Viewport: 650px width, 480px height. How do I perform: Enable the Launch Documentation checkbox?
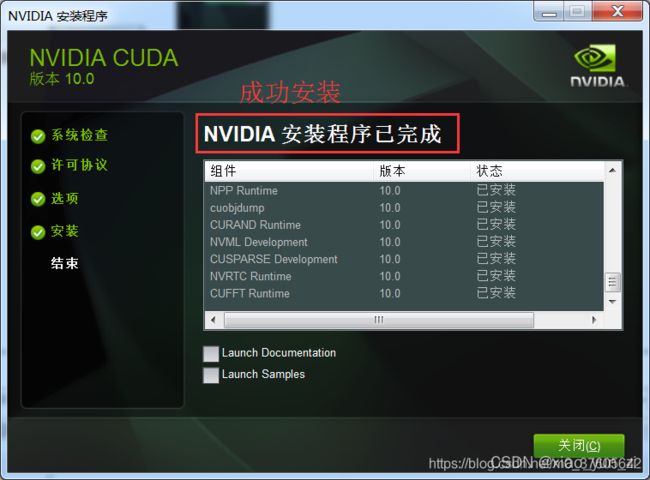pos(211,354)
